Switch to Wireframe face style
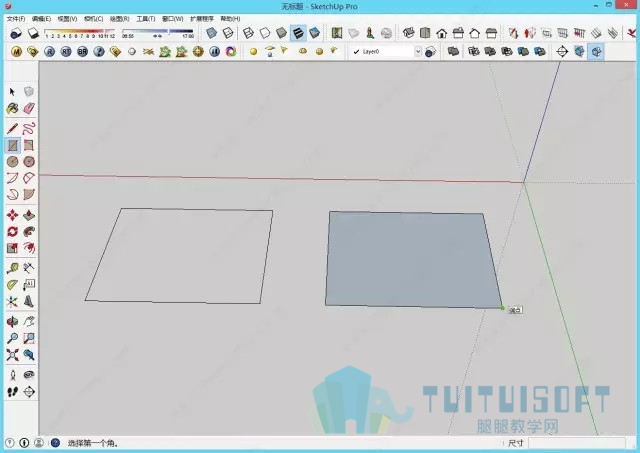Screen dimensions: 640x453 tap(248, 33)
